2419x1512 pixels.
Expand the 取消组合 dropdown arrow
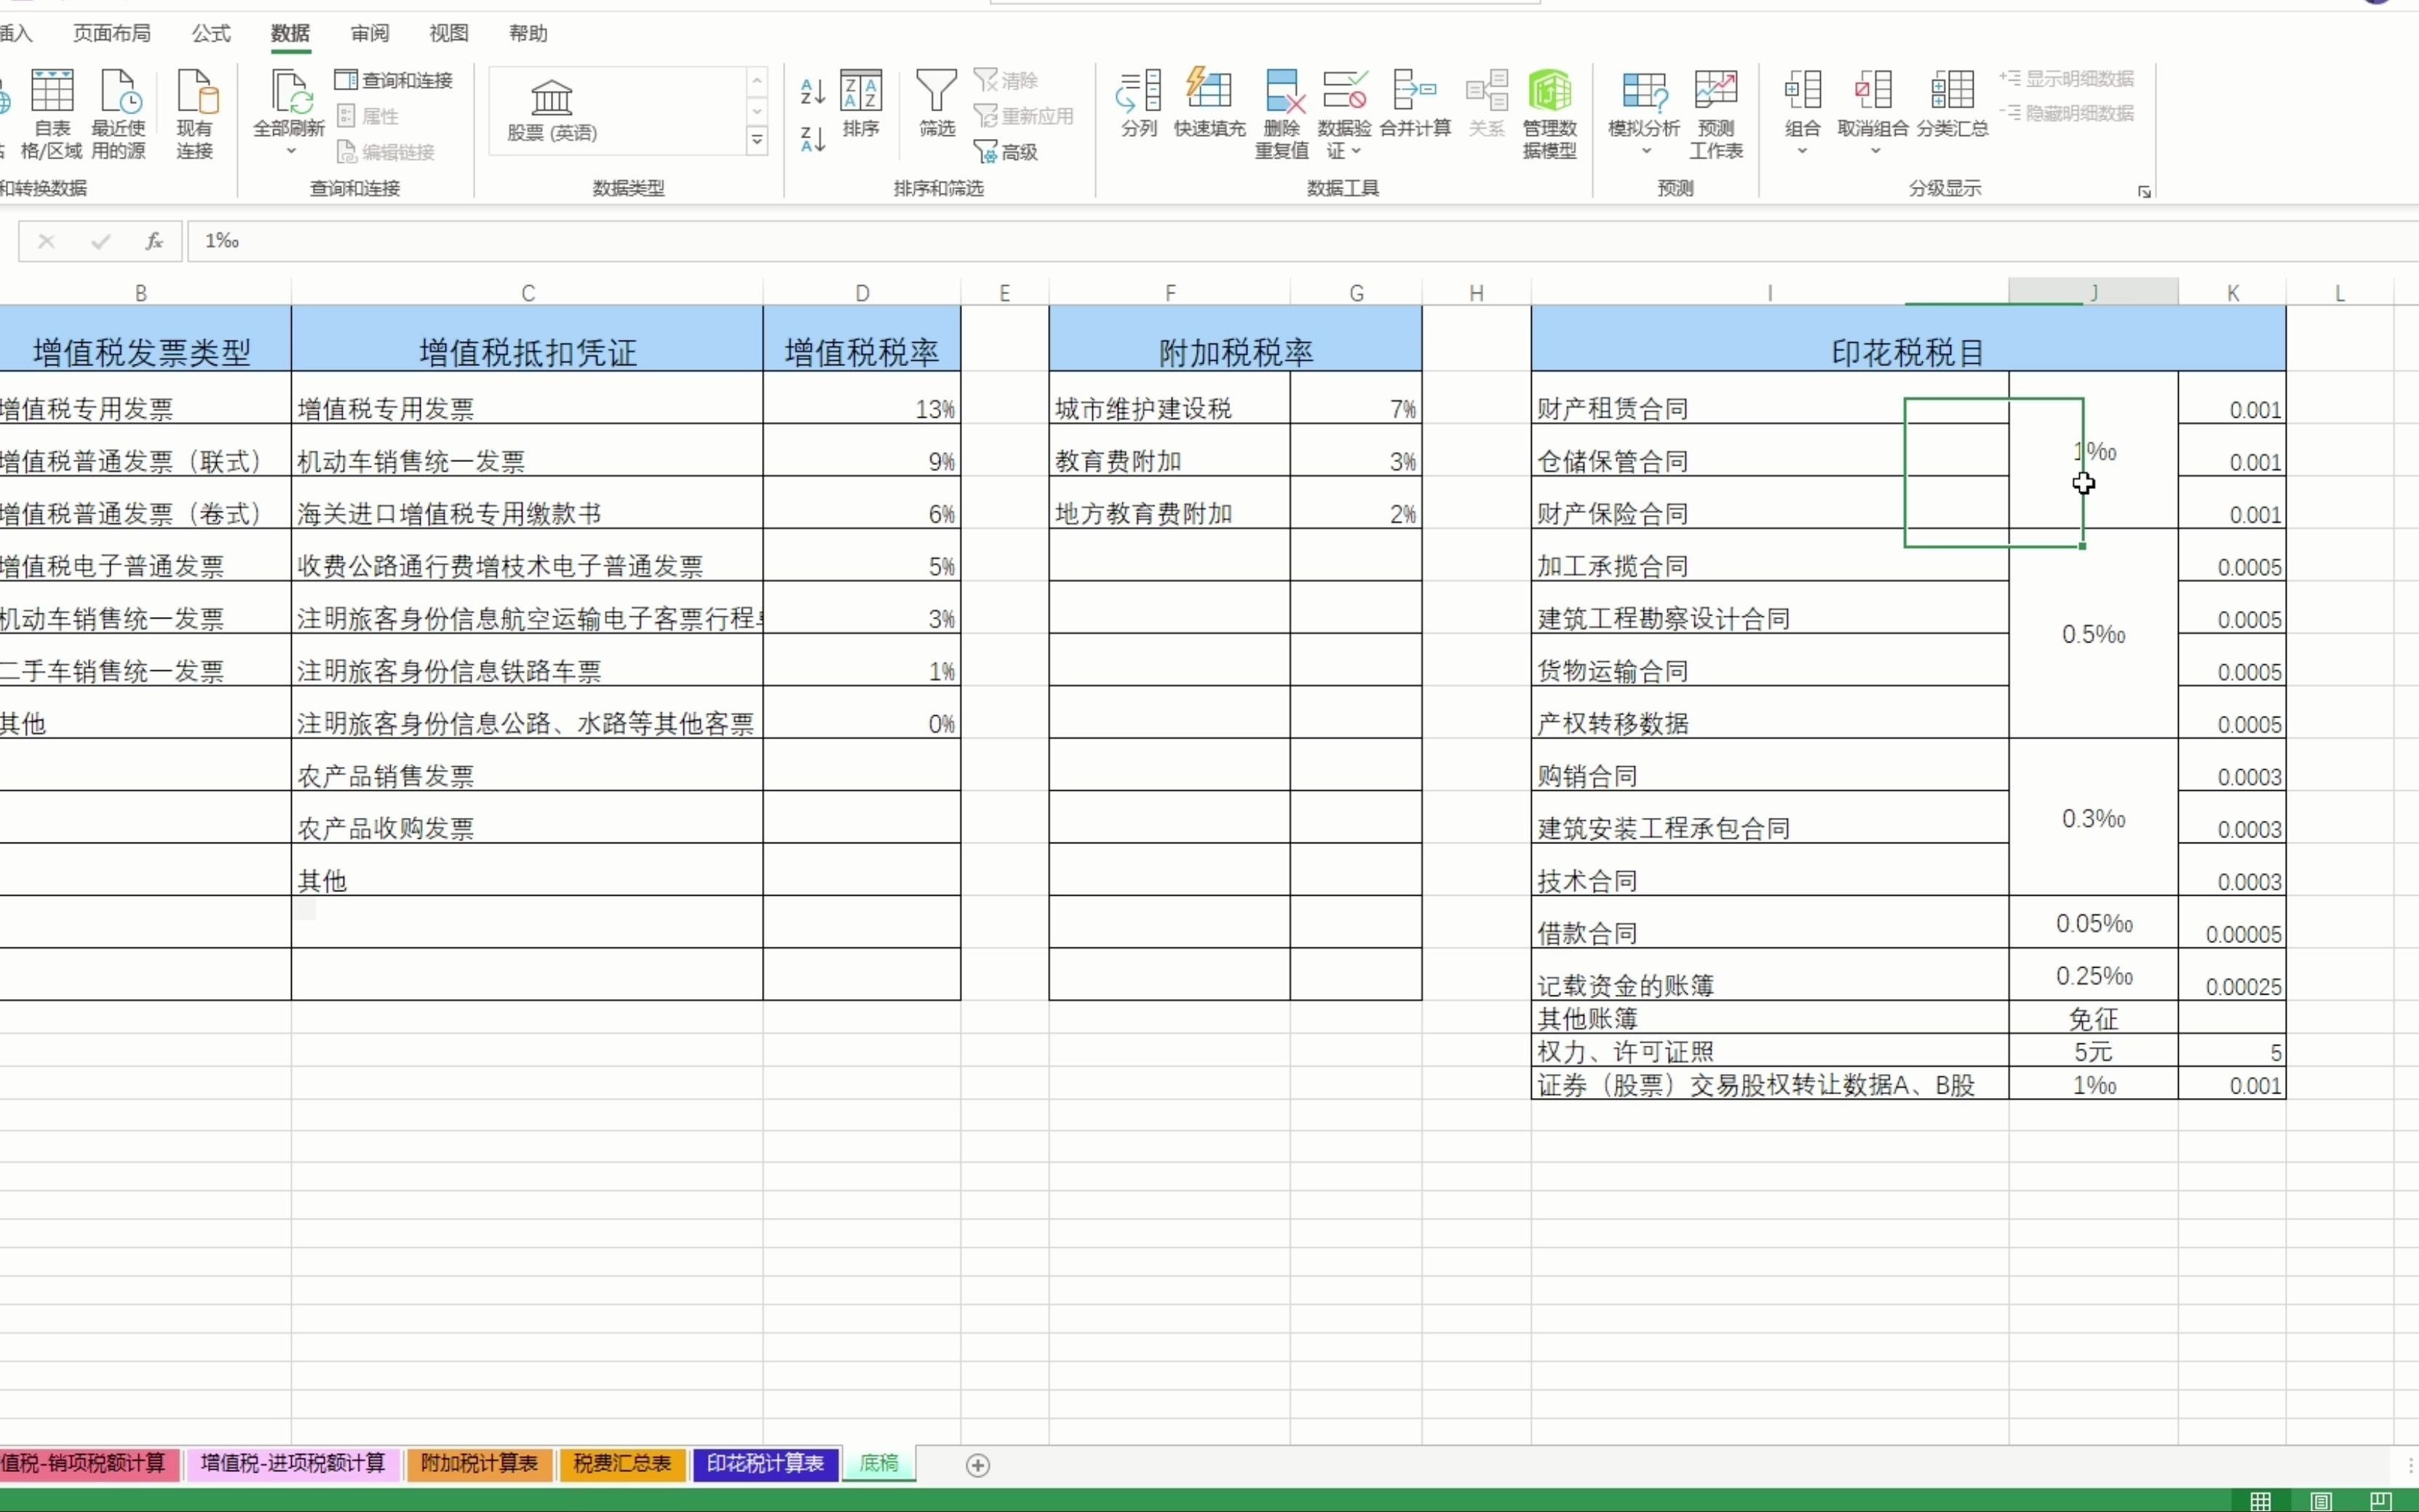point(1875,151)
